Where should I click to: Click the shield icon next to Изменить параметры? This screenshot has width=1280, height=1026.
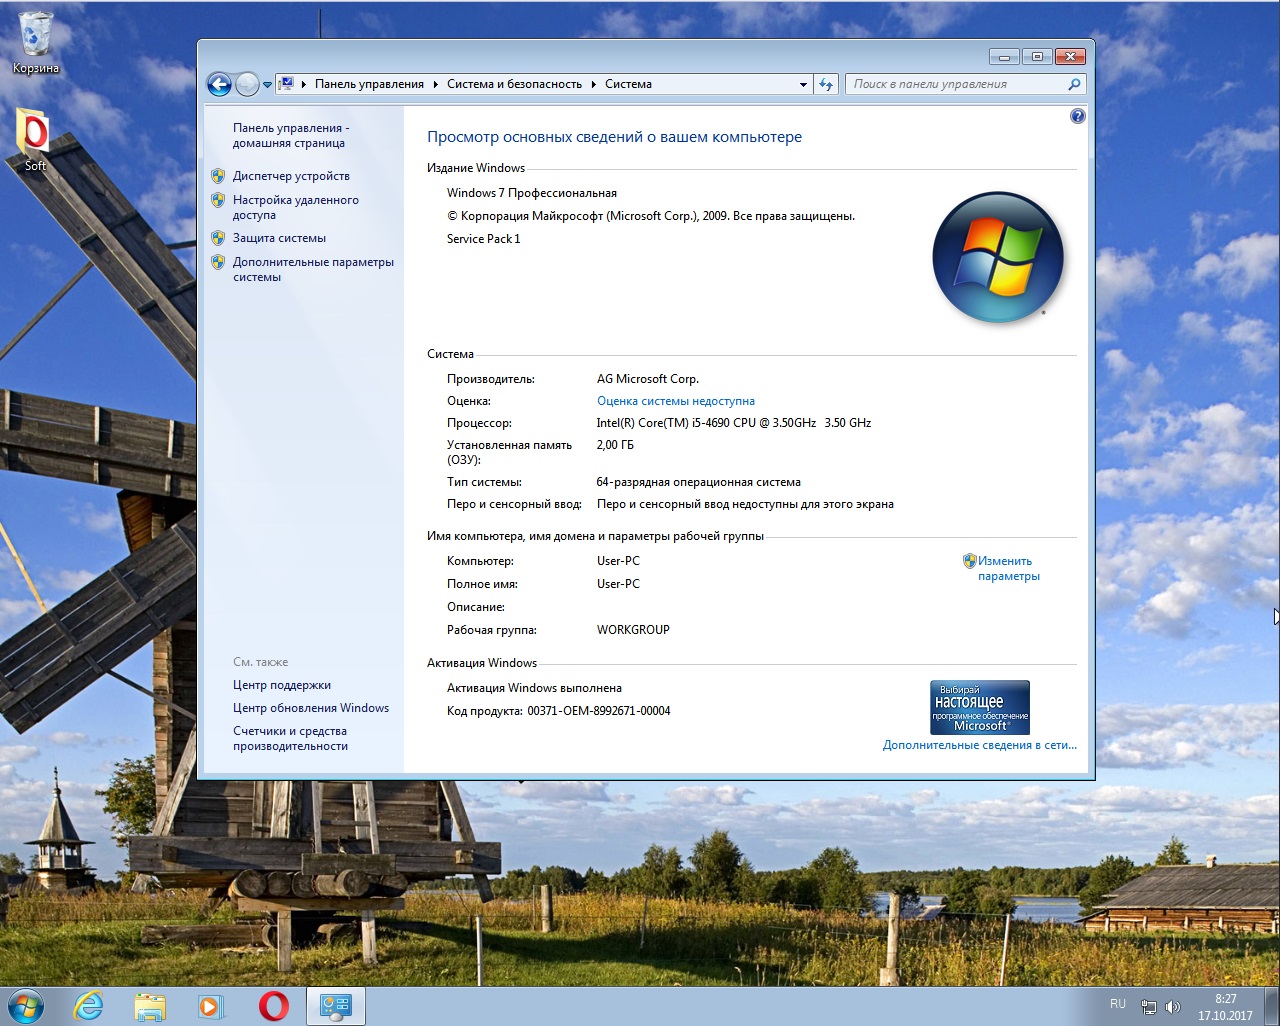coord(969,561)
